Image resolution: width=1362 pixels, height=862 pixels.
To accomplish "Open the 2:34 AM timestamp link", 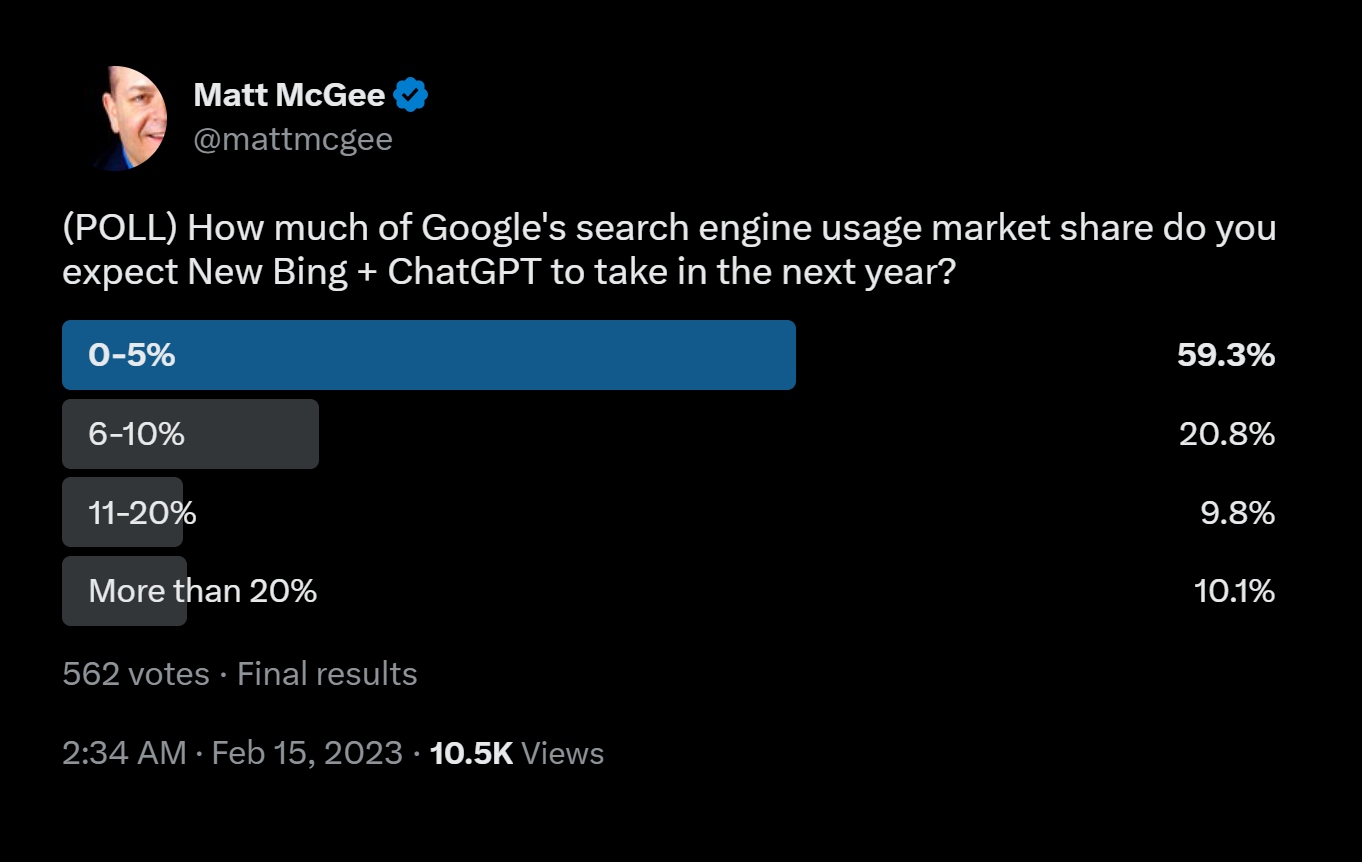I will (x=125, y=753).
